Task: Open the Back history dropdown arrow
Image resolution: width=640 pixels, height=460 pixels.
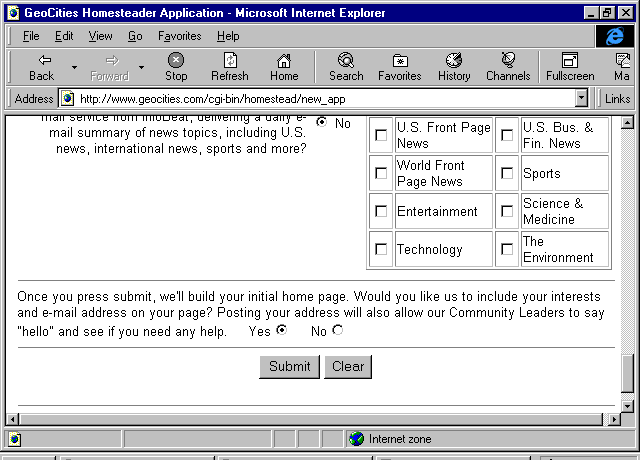Action: tap(74, 67)
